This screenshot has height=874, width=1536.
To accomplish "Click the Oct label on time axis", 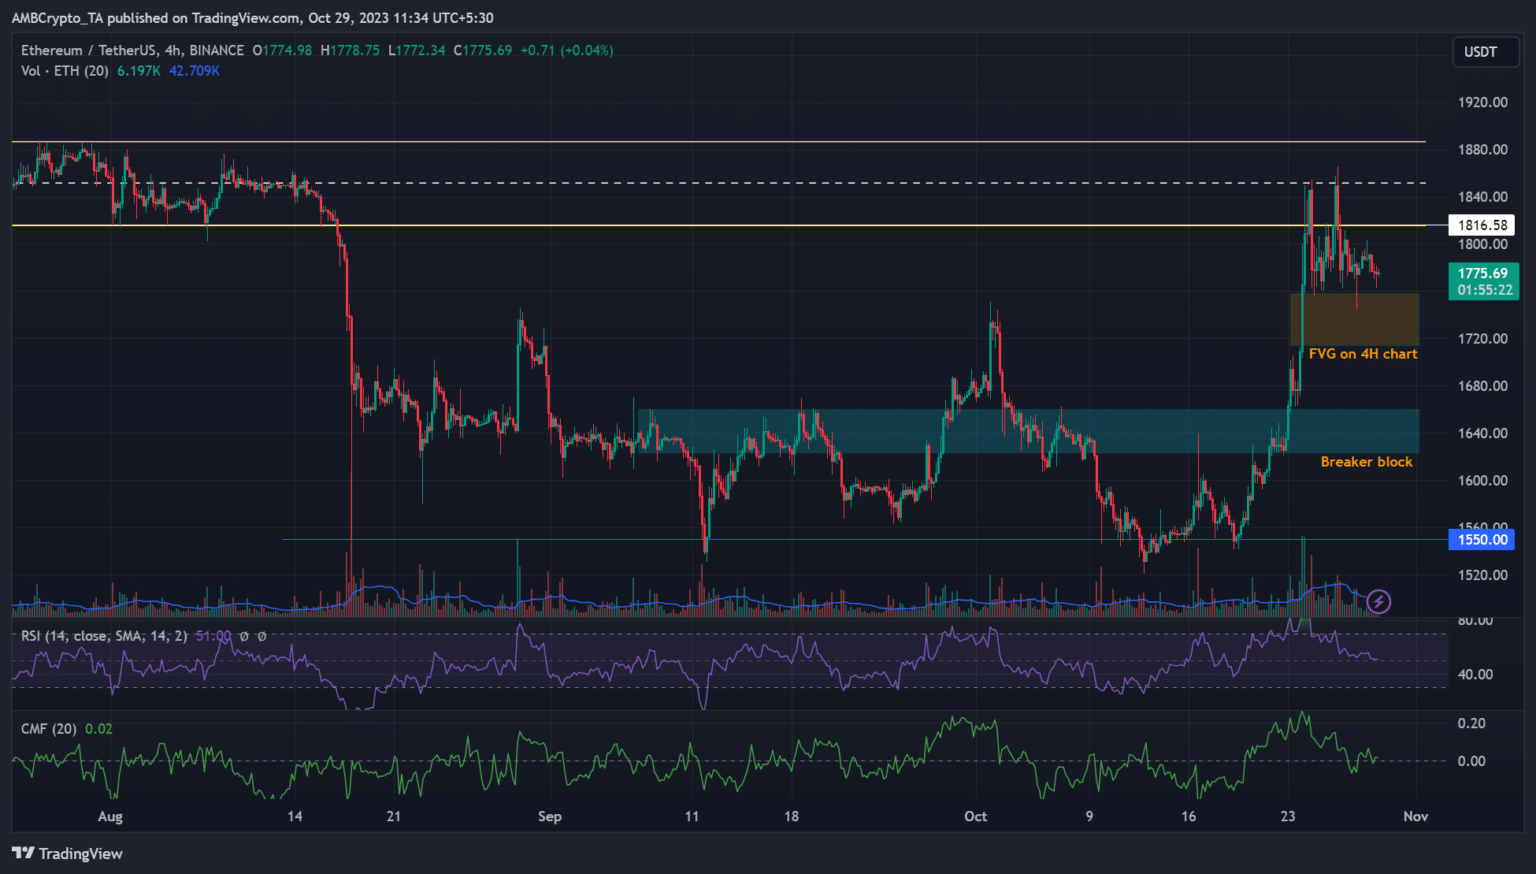I will tap(975, 817).
